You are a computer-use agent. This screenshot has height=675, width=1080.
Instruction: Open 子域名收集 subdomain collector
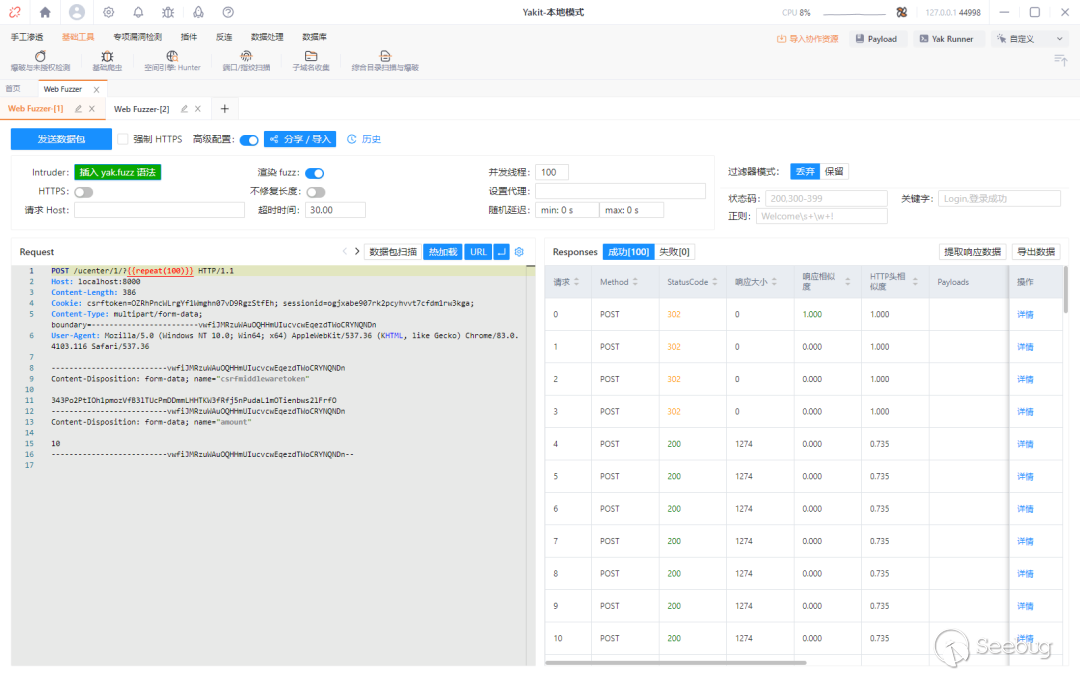coord(311,60)
